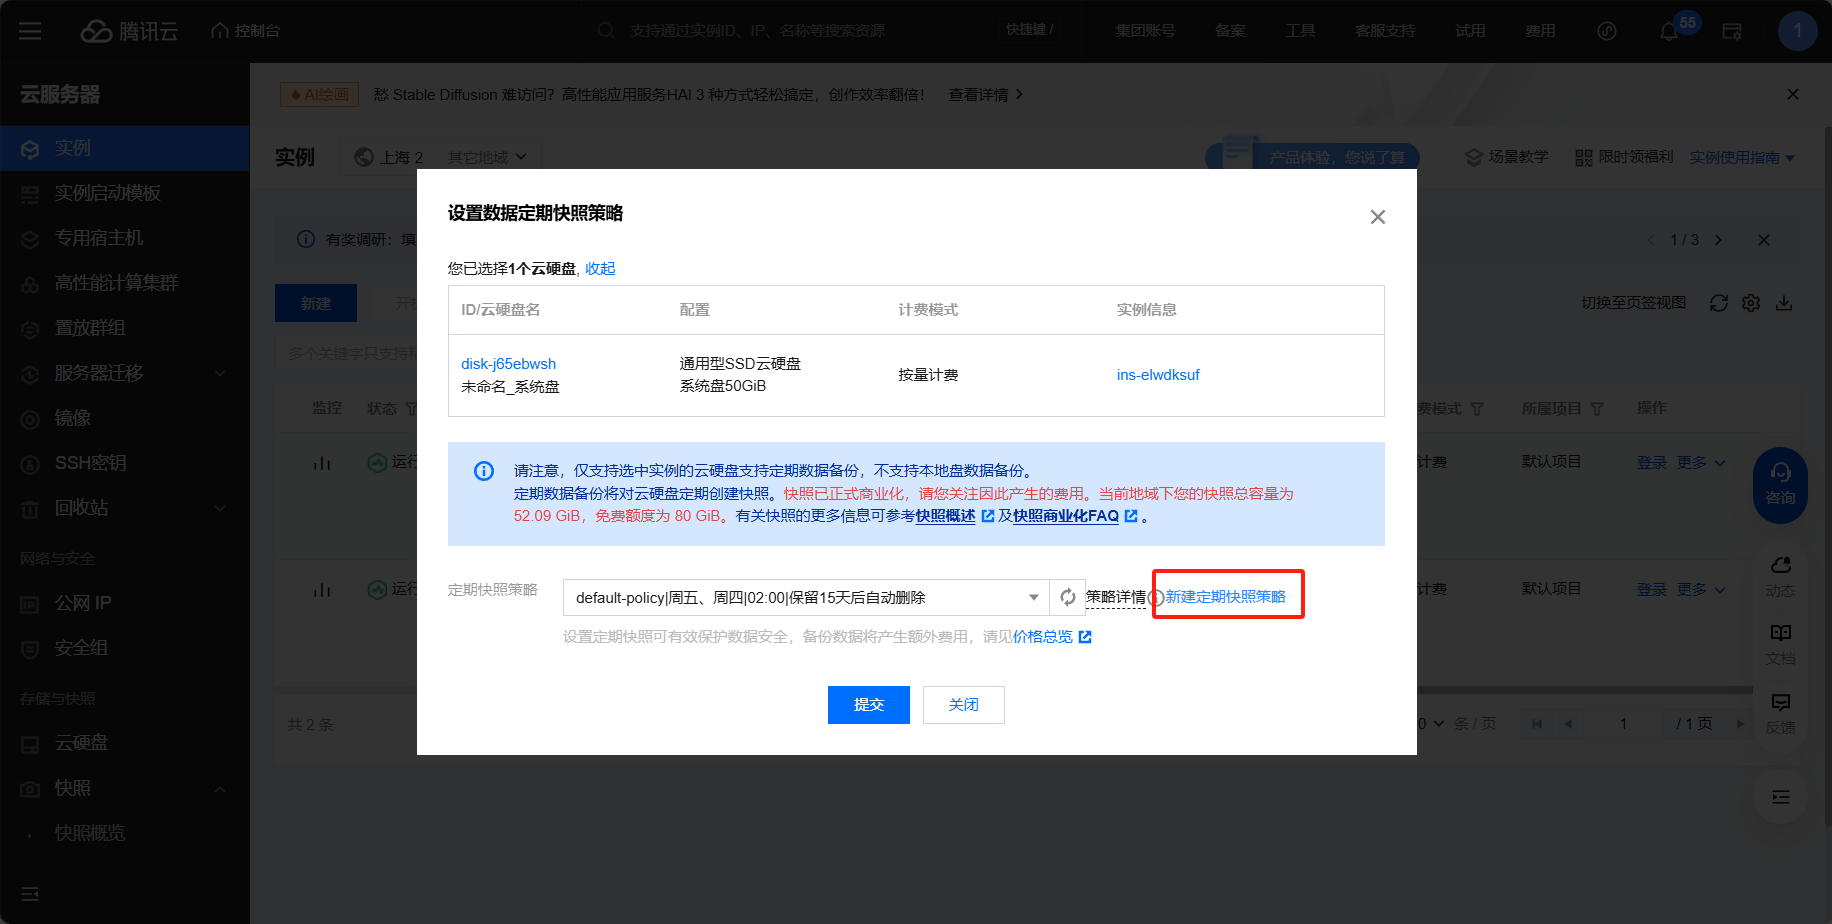Open the hamburger menu in the top bar
The image size is (1832, 924).
click(x=30, y=31)
